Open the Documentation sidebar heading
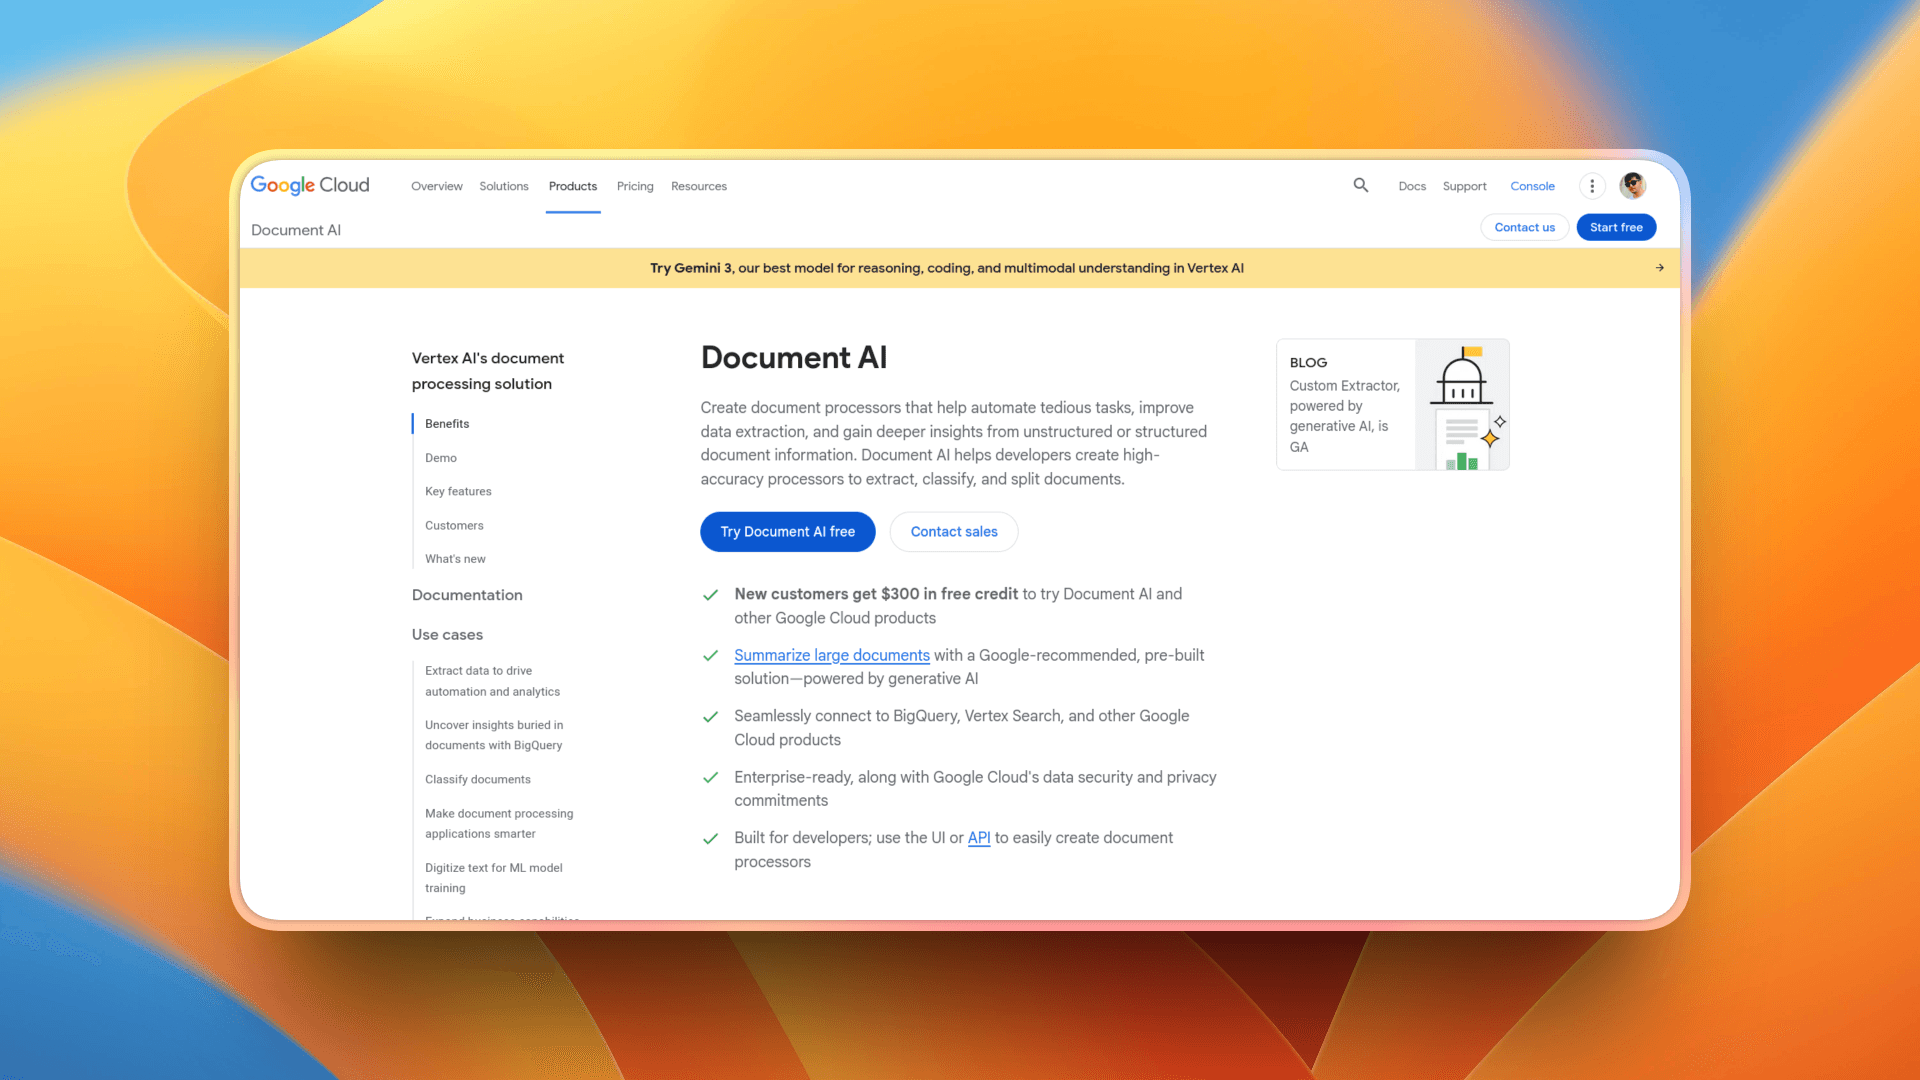 click(x=467, y=595)
